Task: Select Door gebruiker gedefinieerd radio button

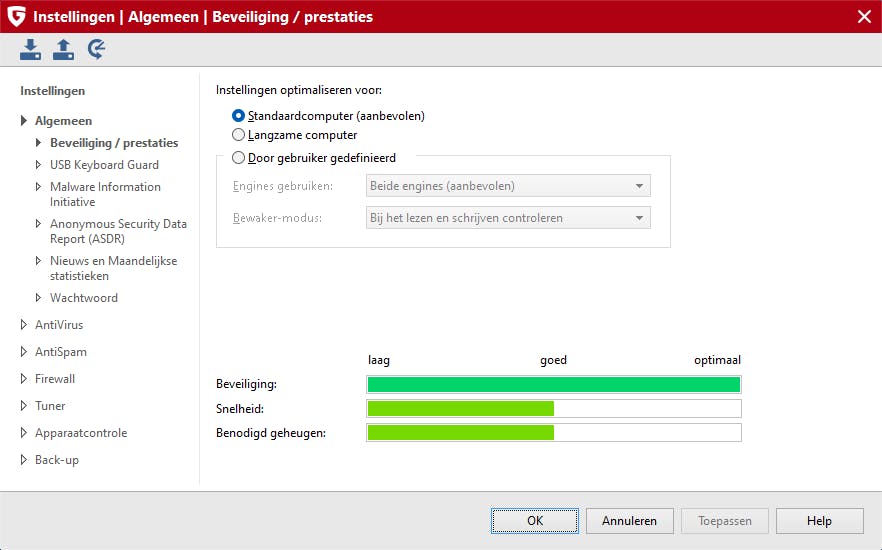Action: point(238,158)
